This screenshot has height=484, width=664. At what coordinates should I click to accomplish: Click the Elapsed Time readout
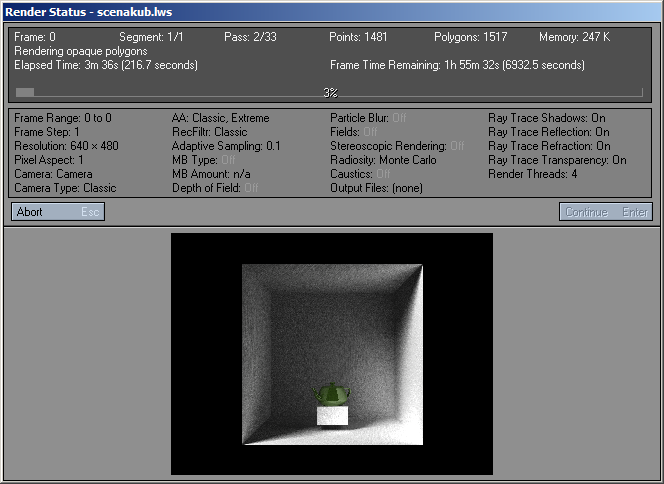[x=106, y=65]
